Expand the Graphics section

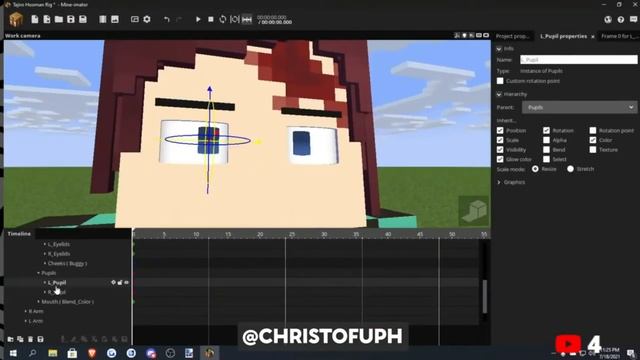[499, 182]
